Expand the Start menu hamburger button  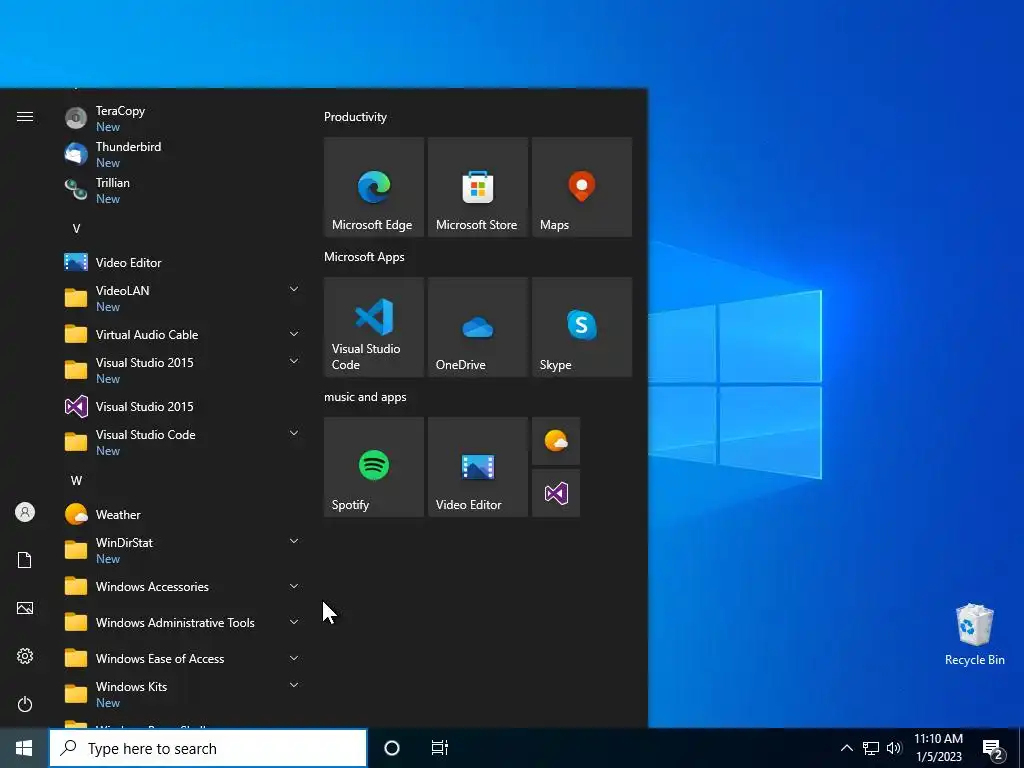[x=25, y=116]
